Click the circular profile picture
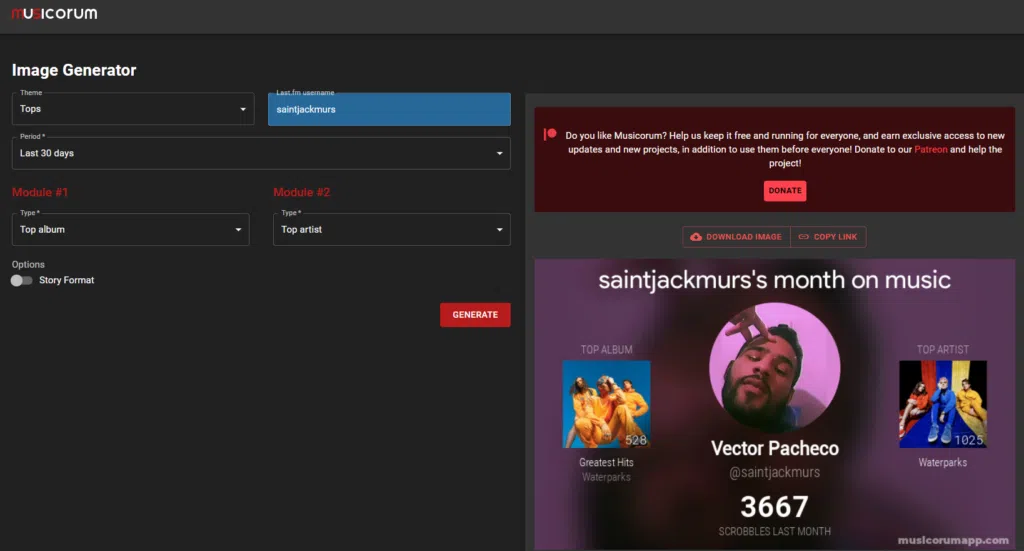Image resolution: width=1024 pixels, height=551 pixels. coord(775,368)
